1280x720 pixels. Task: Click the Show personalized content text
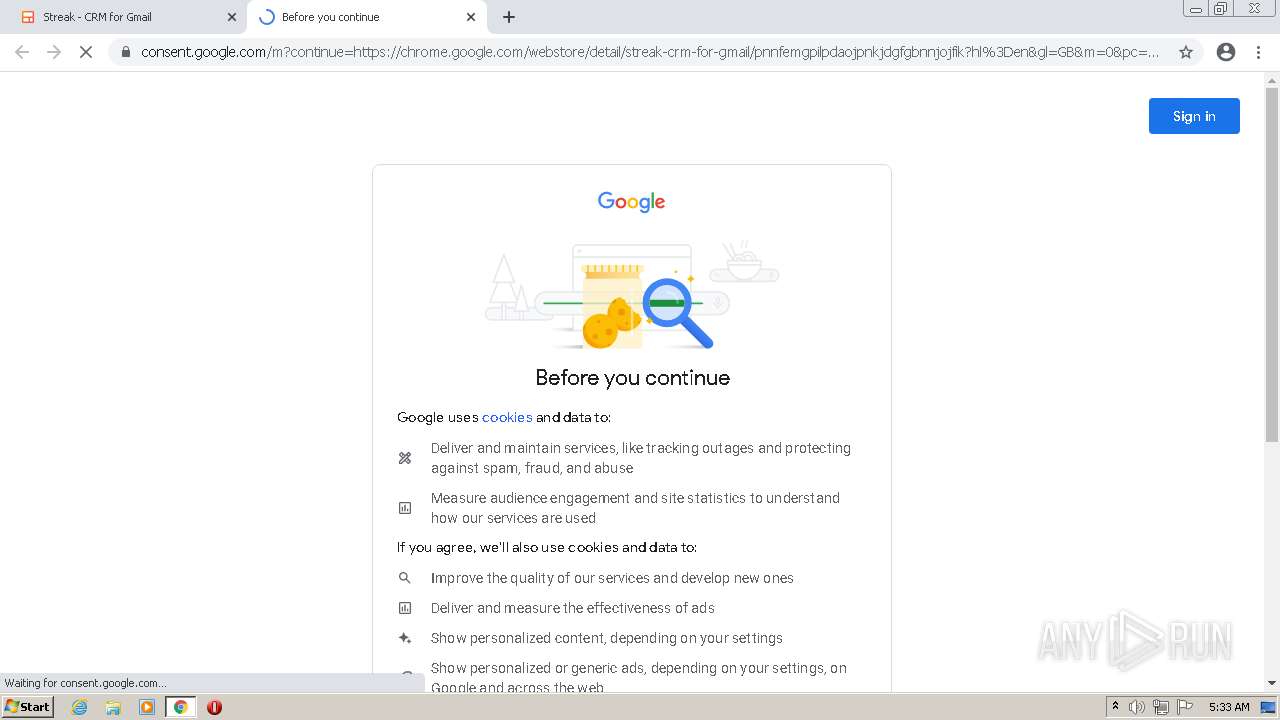pyautogui.click(x=607, y=638)
